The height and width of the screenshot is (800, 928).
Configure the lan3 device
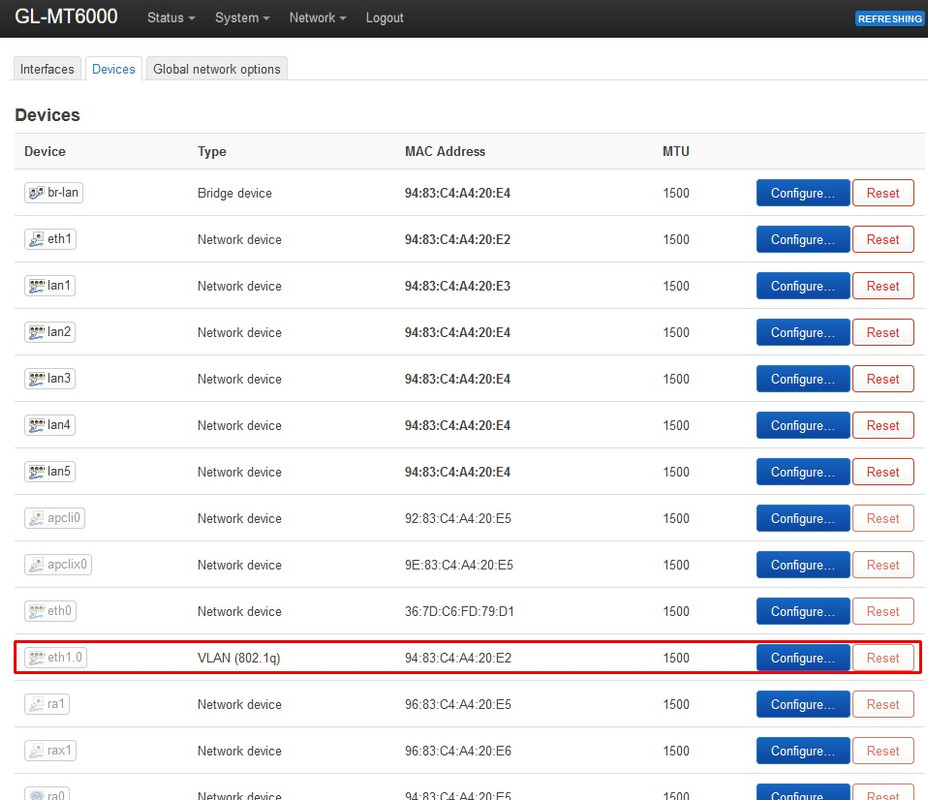click(803, 379)
